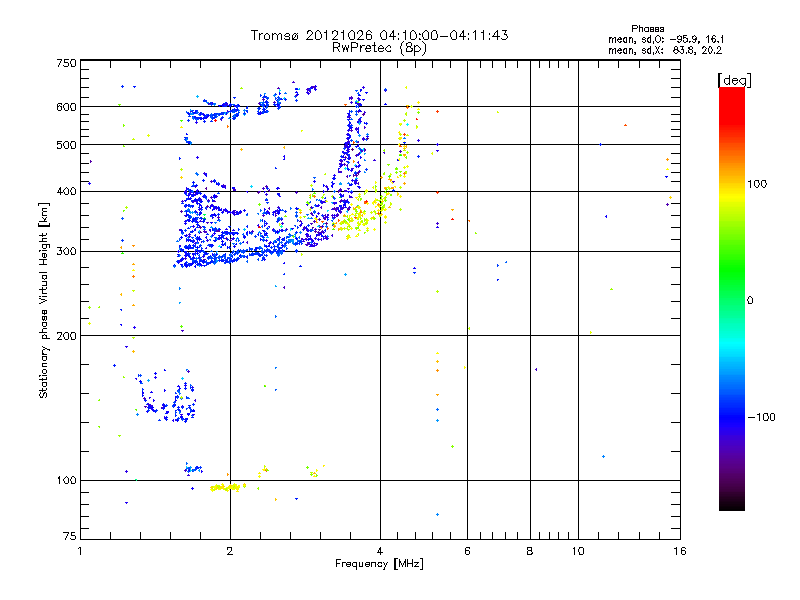Click the yellow echo cluster just below 100 km

(225, 487)
